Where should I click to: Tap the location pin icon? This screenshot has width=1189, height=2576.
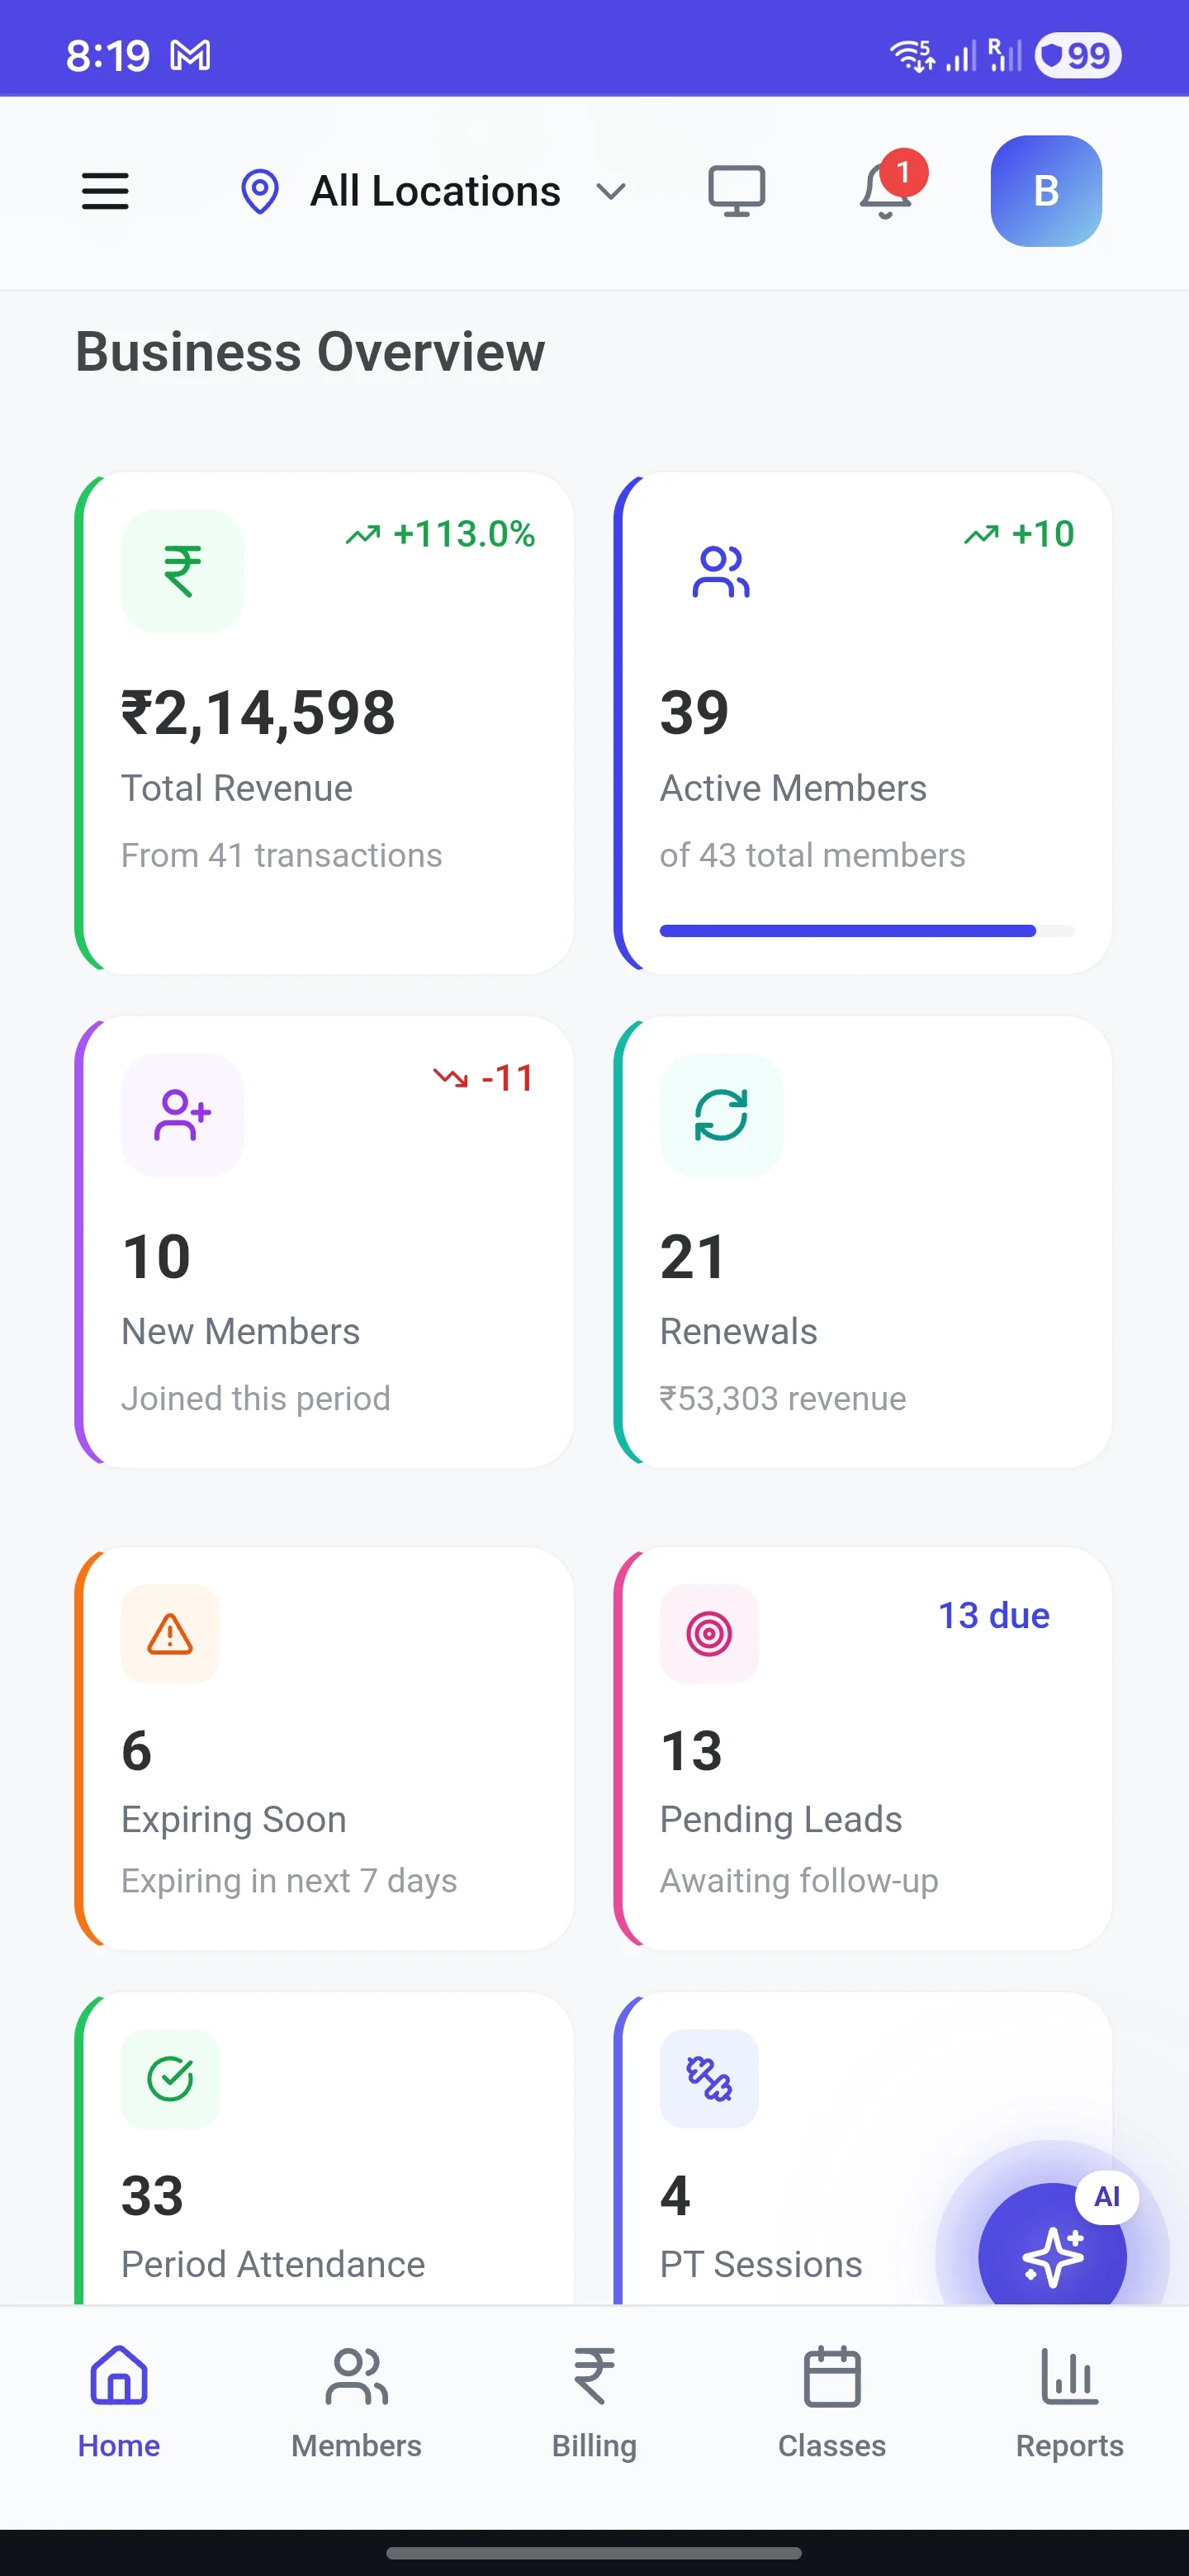point(260,191)
